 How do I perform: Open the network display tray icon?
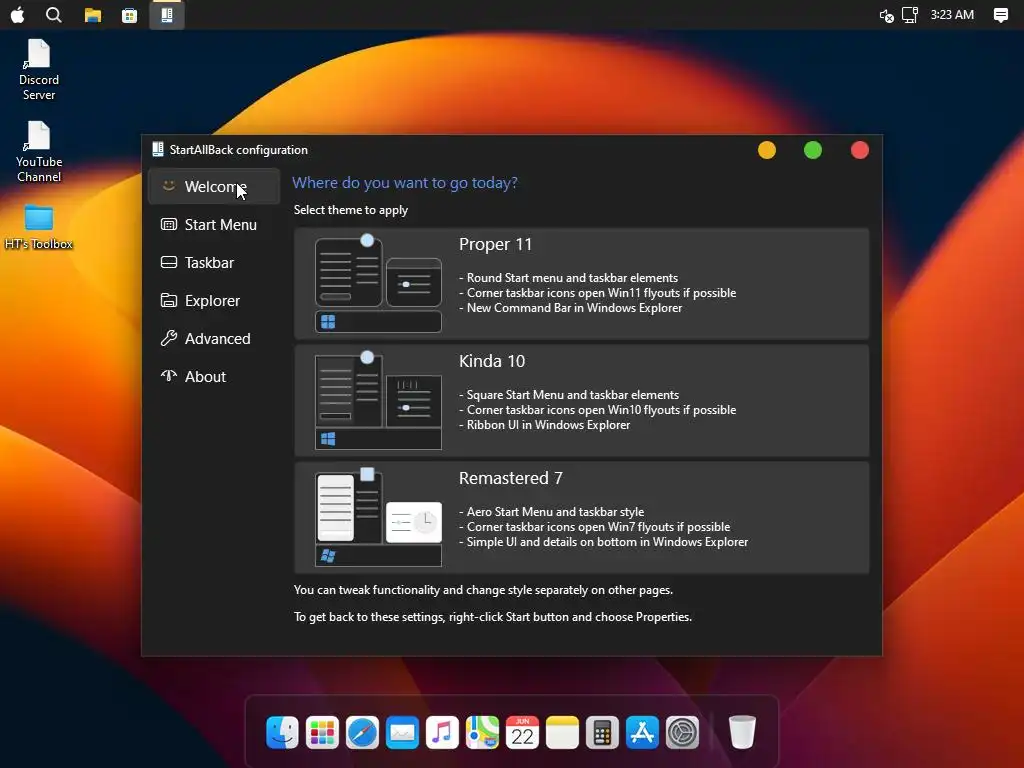pos(910,15)
